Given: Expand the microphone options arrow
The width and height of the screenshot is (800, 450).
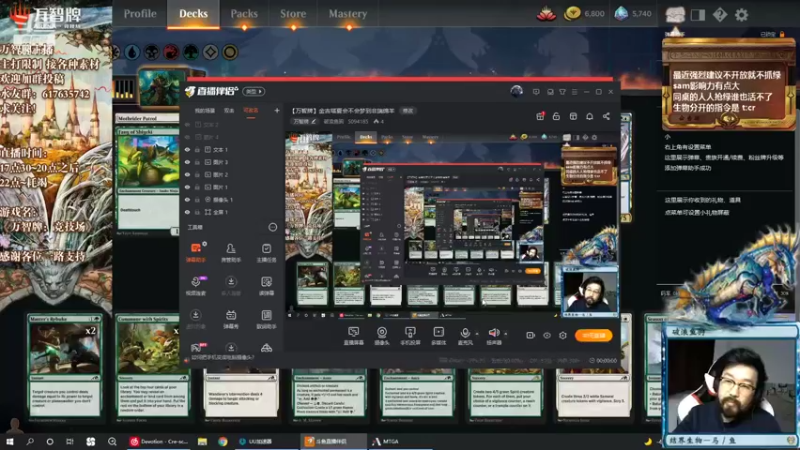Looking at the screenshot, I should pyautogui.click(x=477, y=334).
